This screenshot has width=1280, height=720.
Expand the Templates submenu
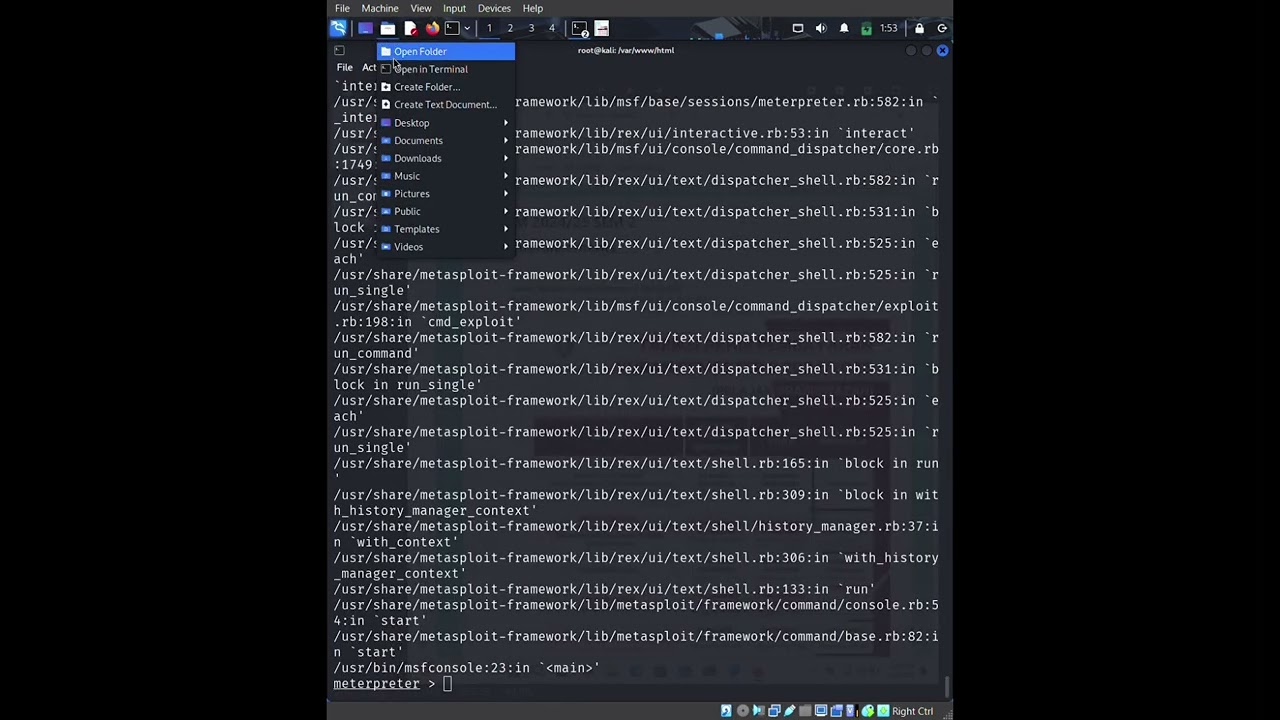(446, 229)
